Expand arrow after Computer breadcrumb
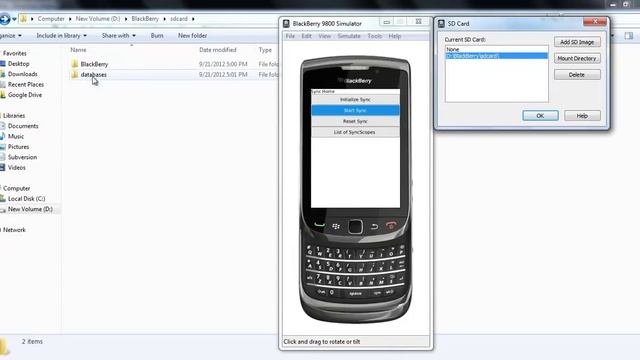 pos(70,19)
